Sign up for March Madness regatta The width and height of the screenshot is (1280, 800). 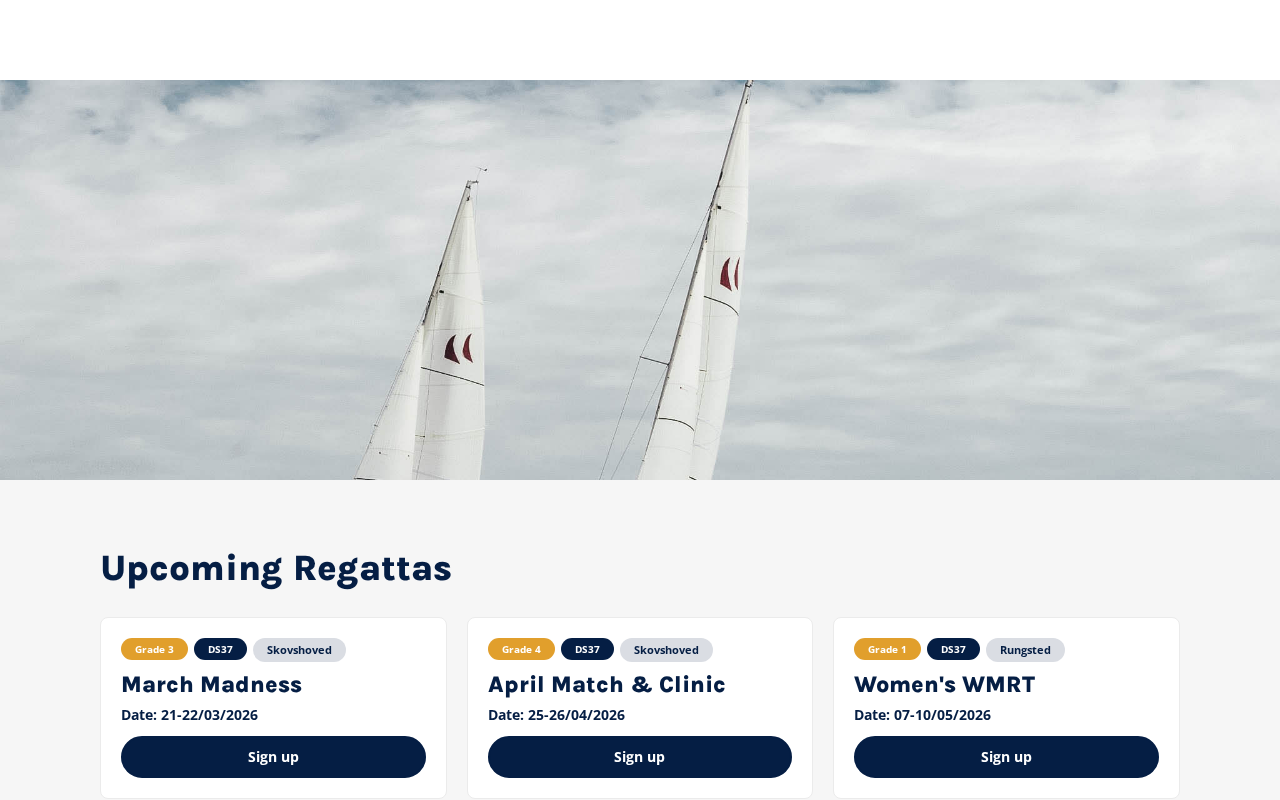(273, 757)
